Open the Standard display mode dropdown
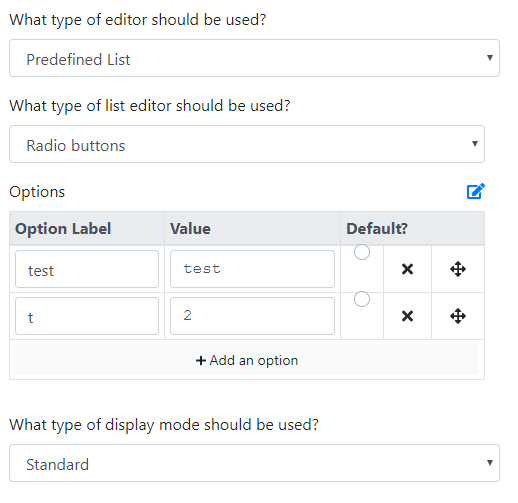Screen dimensions: 518x503 (x=254, y=463)
